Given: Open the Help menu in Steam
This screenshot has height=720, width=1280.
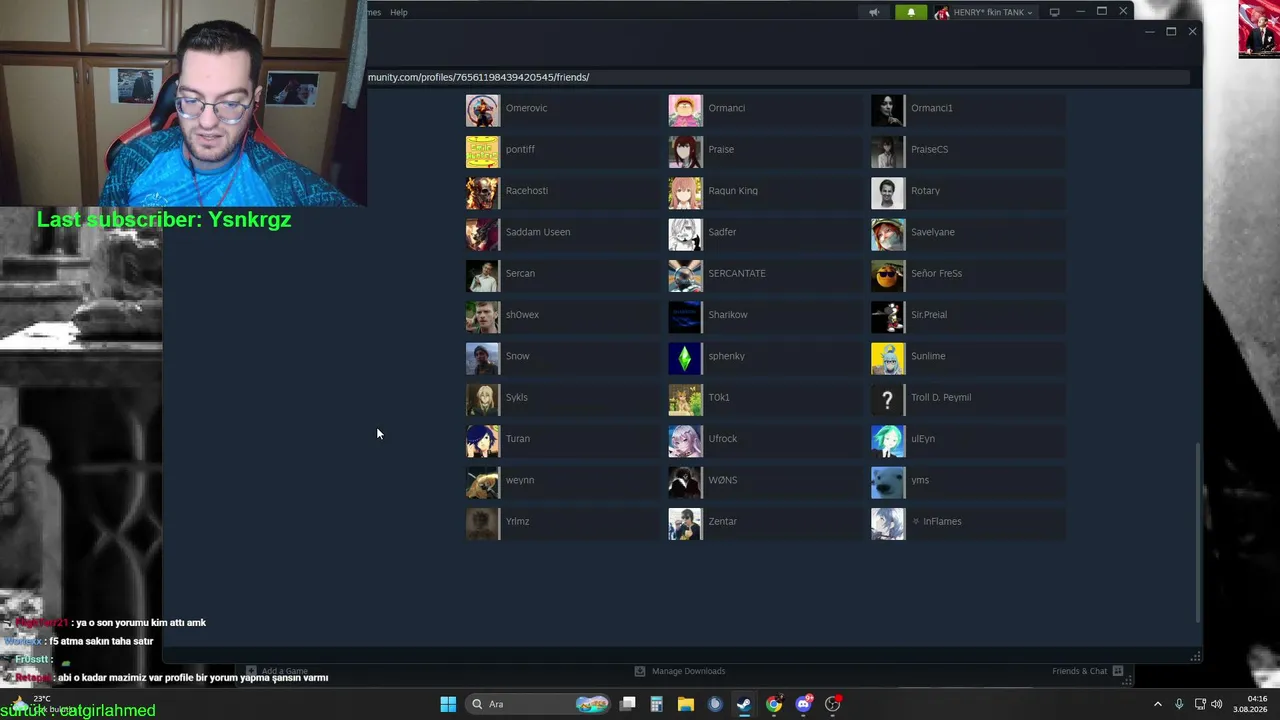Looking at the screenshot, I should pyautogui.click(x=399, y=12).
